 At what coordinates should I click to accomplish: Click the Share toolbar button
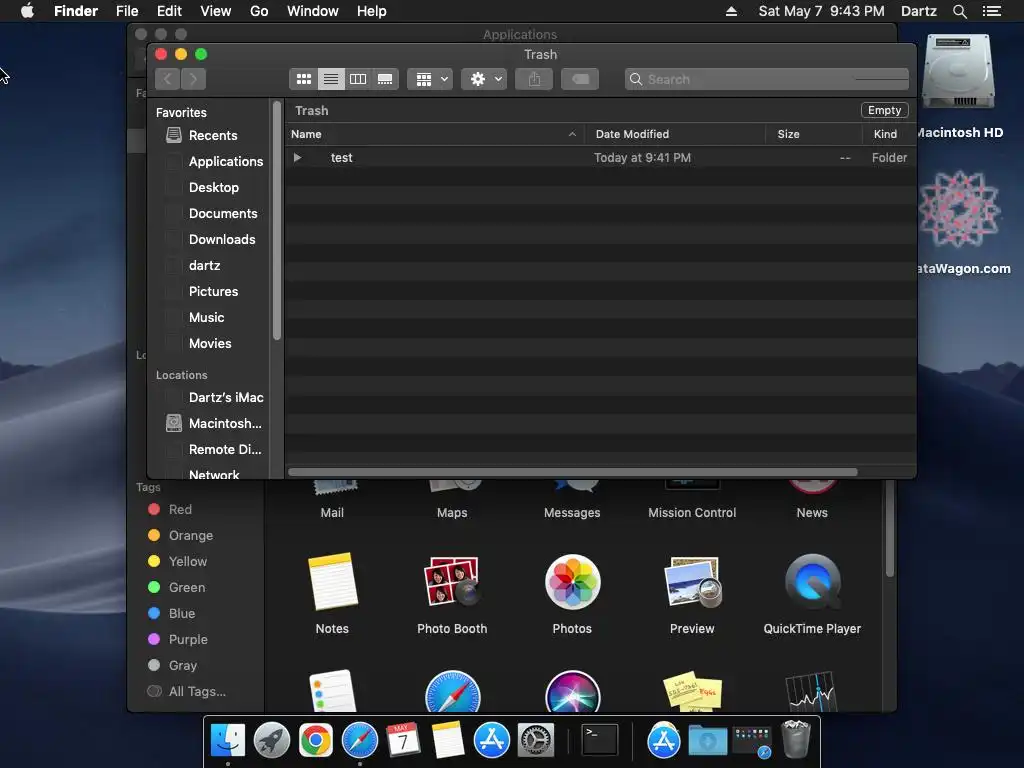pos(534,79)
